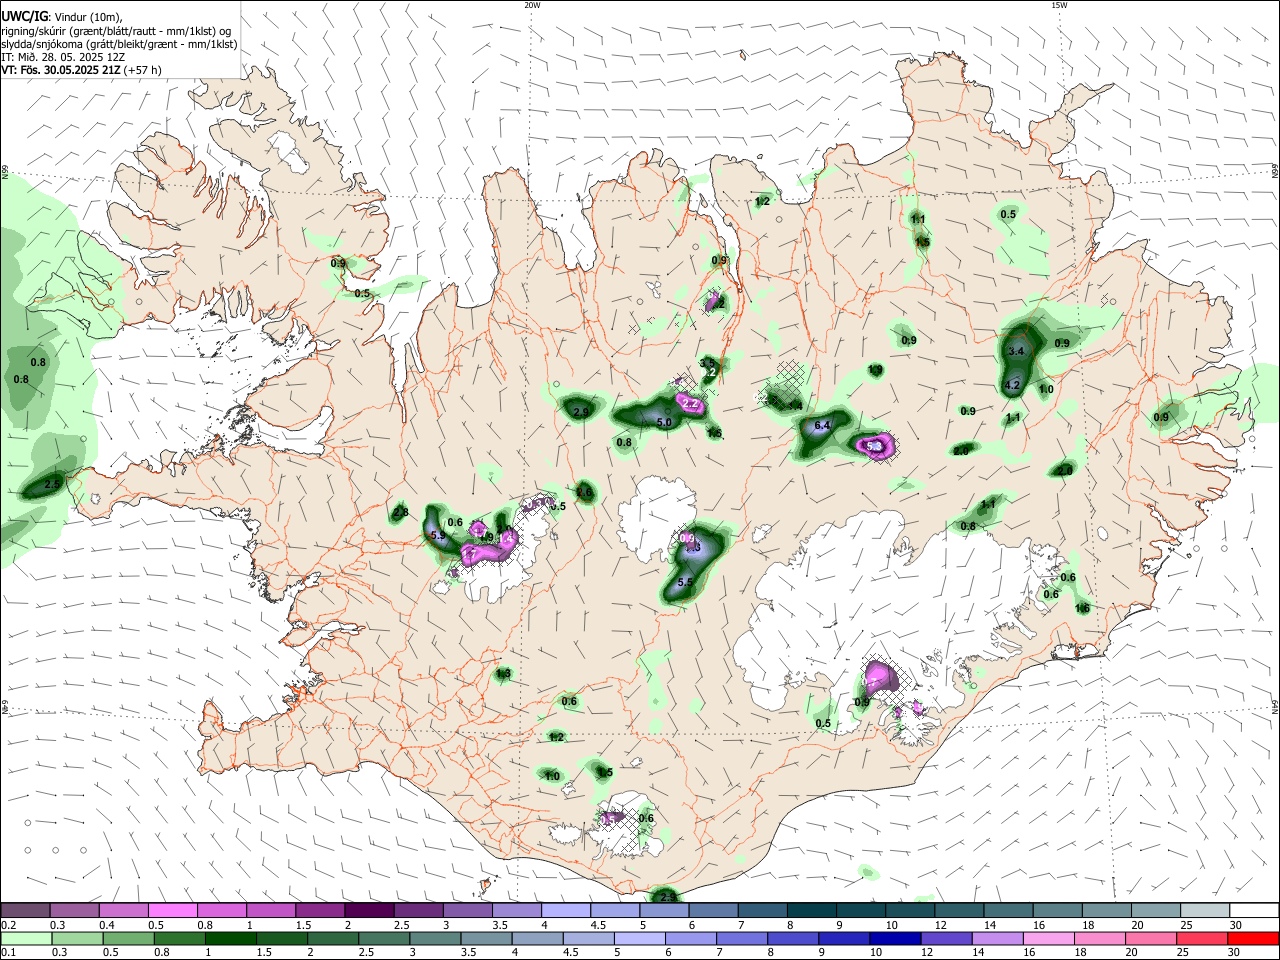Click the white Hofsjökull glacier in central Iceland
Screen dimensions: 1280x960
tap(655, 515)
